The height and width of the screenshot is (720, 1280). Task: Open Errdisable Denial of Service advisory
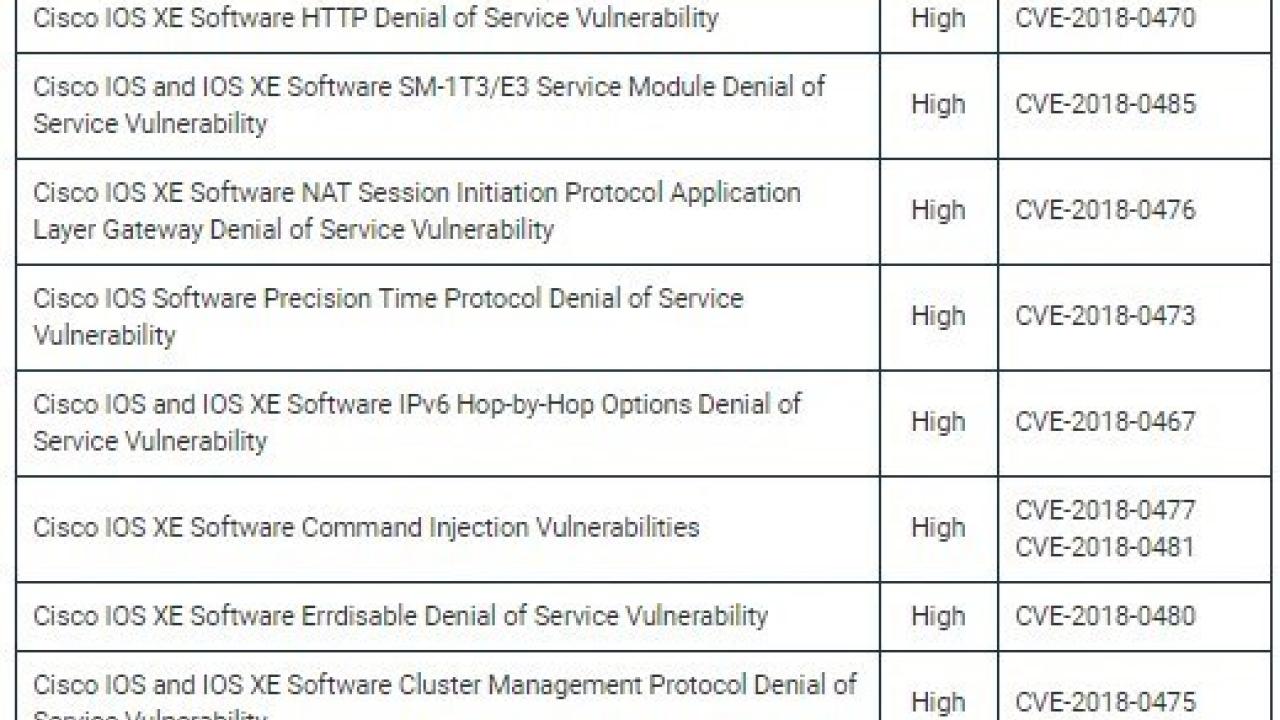400,616
